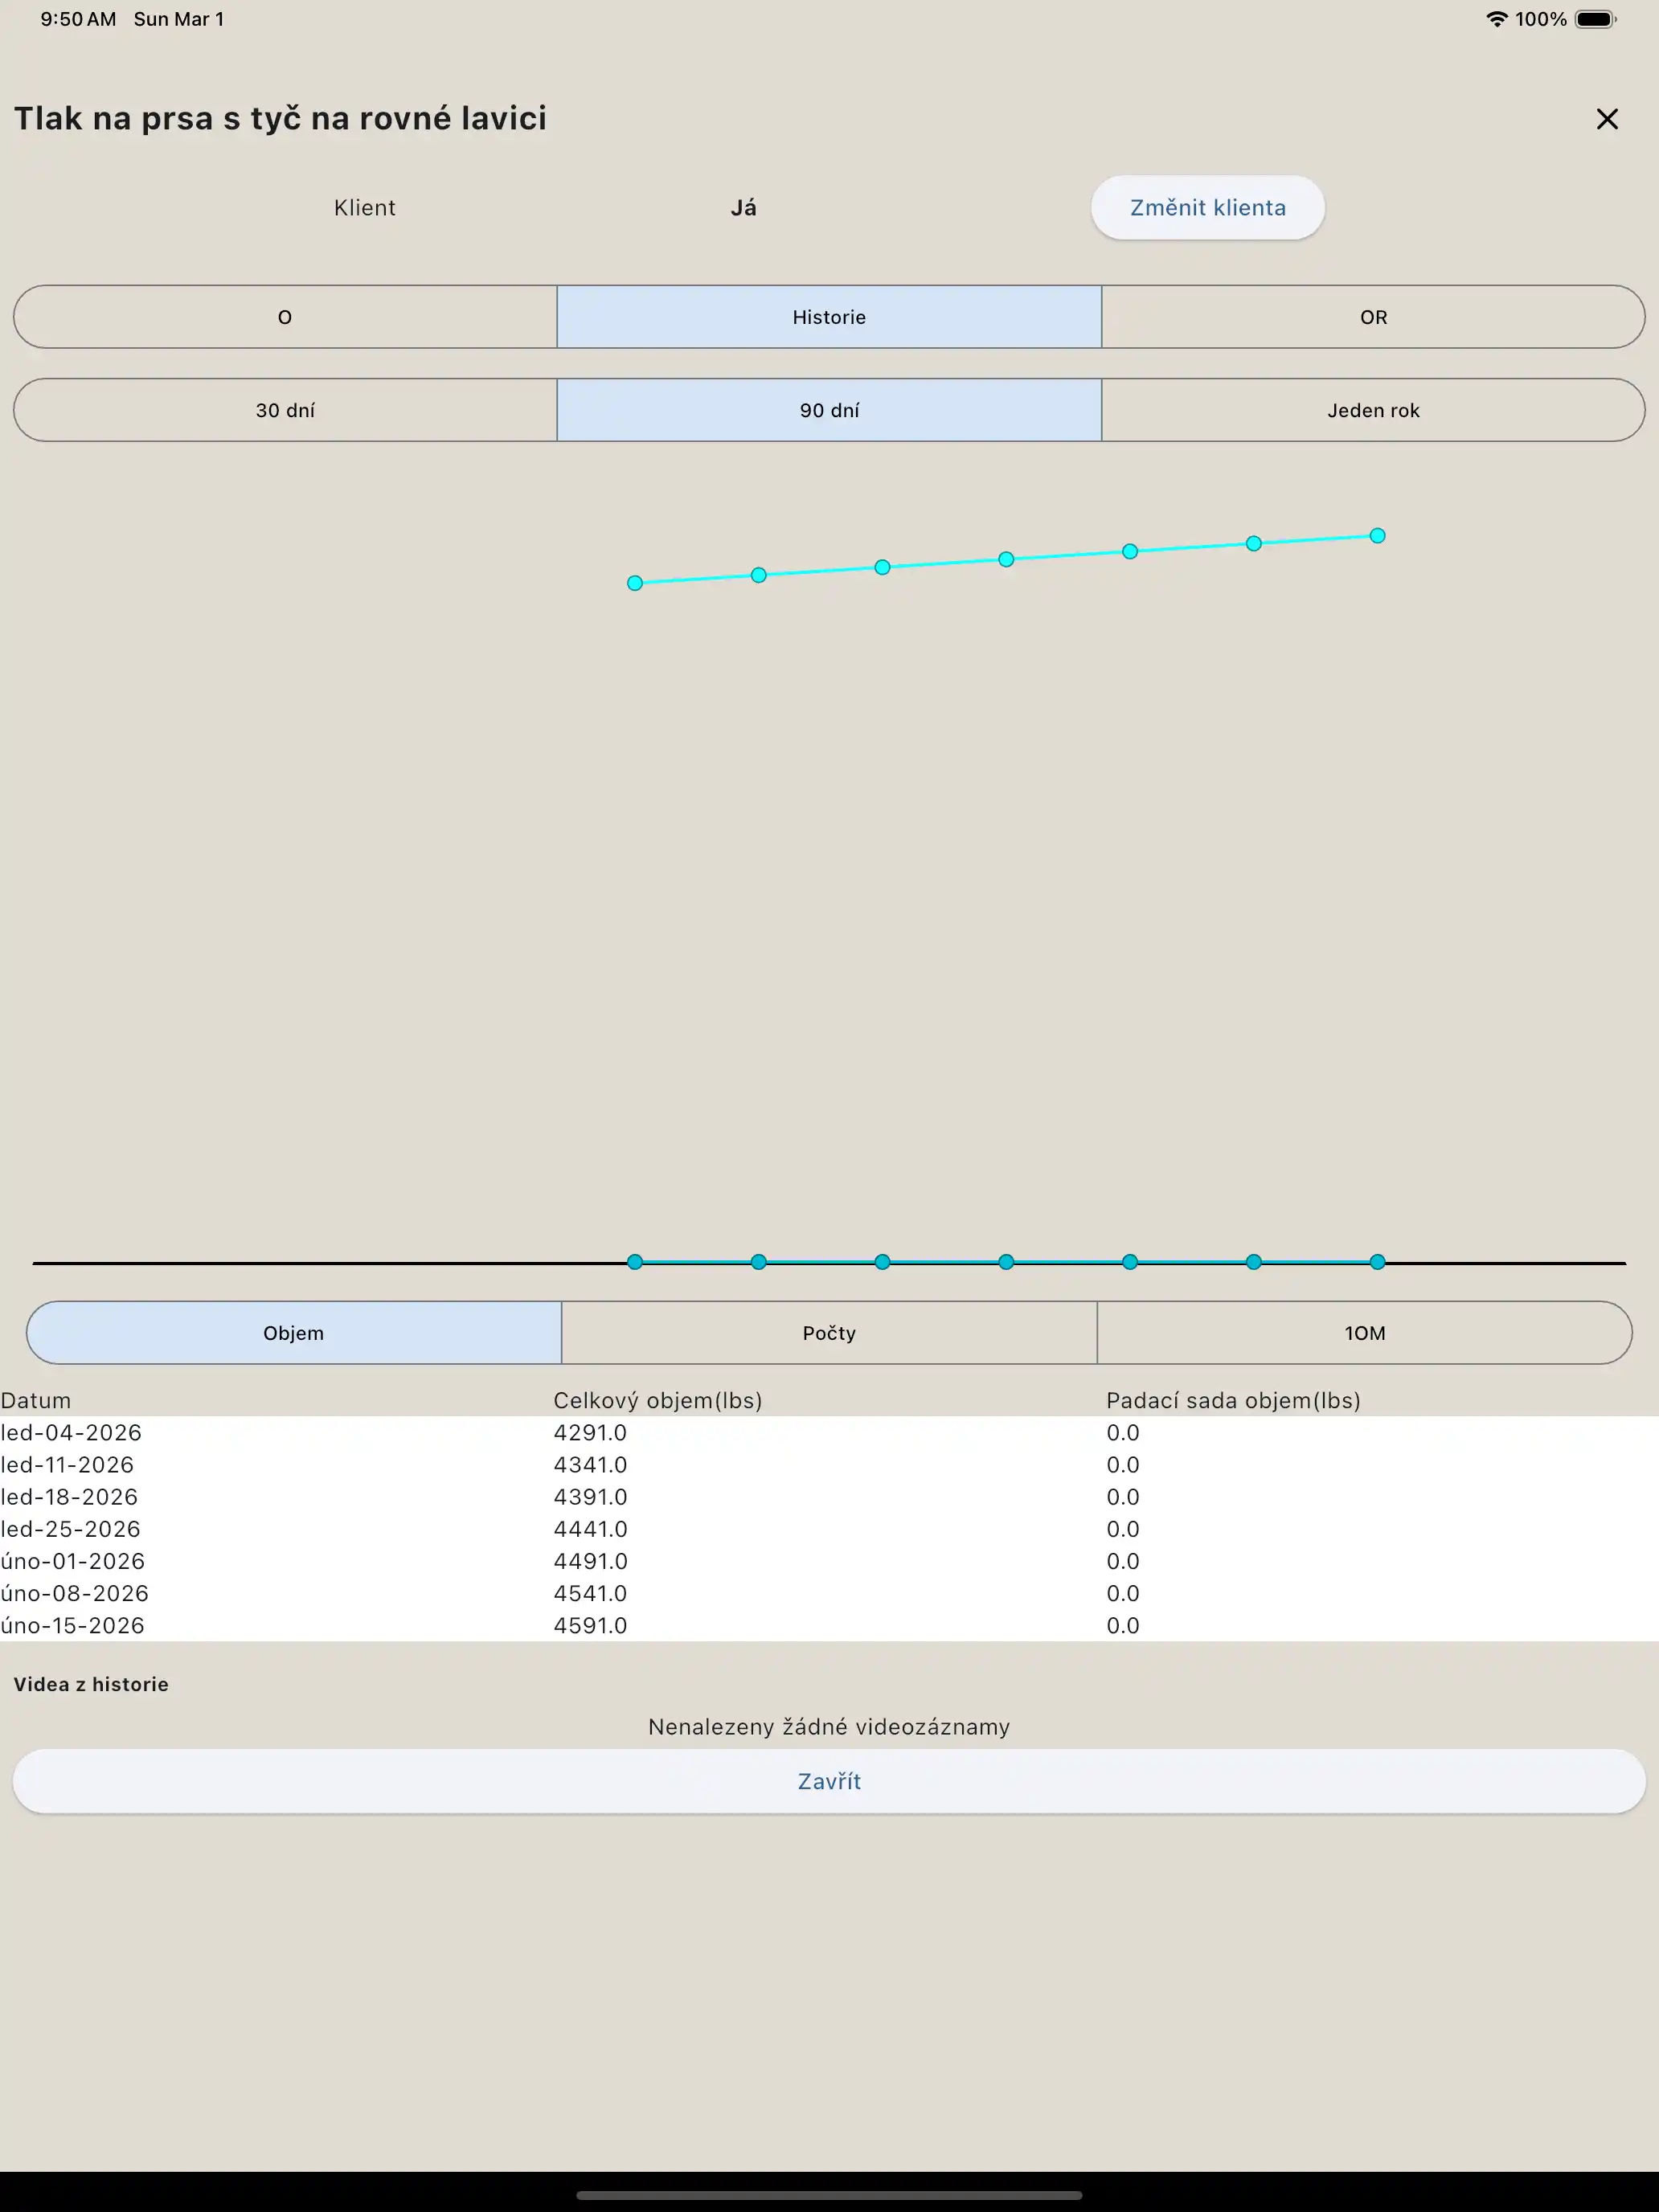Open the OR tab

click(x=1373, y=317)
